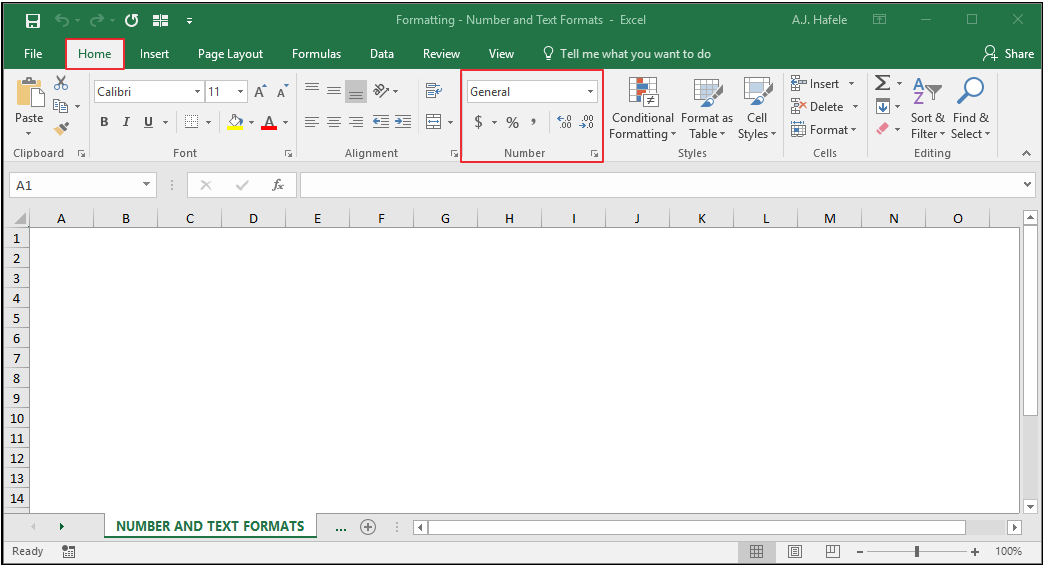Open the font size dropdown
Viewport: 1047px width, 569px height.
pos(240,91)
